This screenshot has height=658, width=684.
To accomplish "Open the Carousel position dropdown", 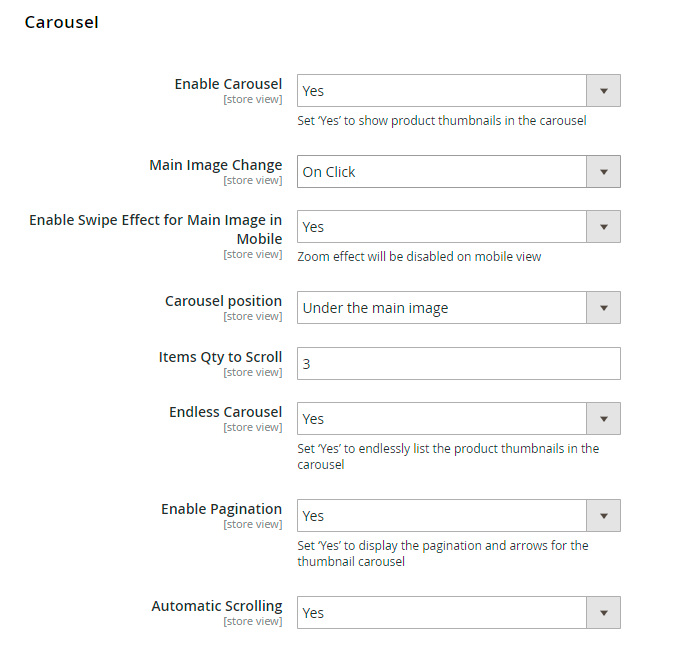I will (x=458, y=308).
